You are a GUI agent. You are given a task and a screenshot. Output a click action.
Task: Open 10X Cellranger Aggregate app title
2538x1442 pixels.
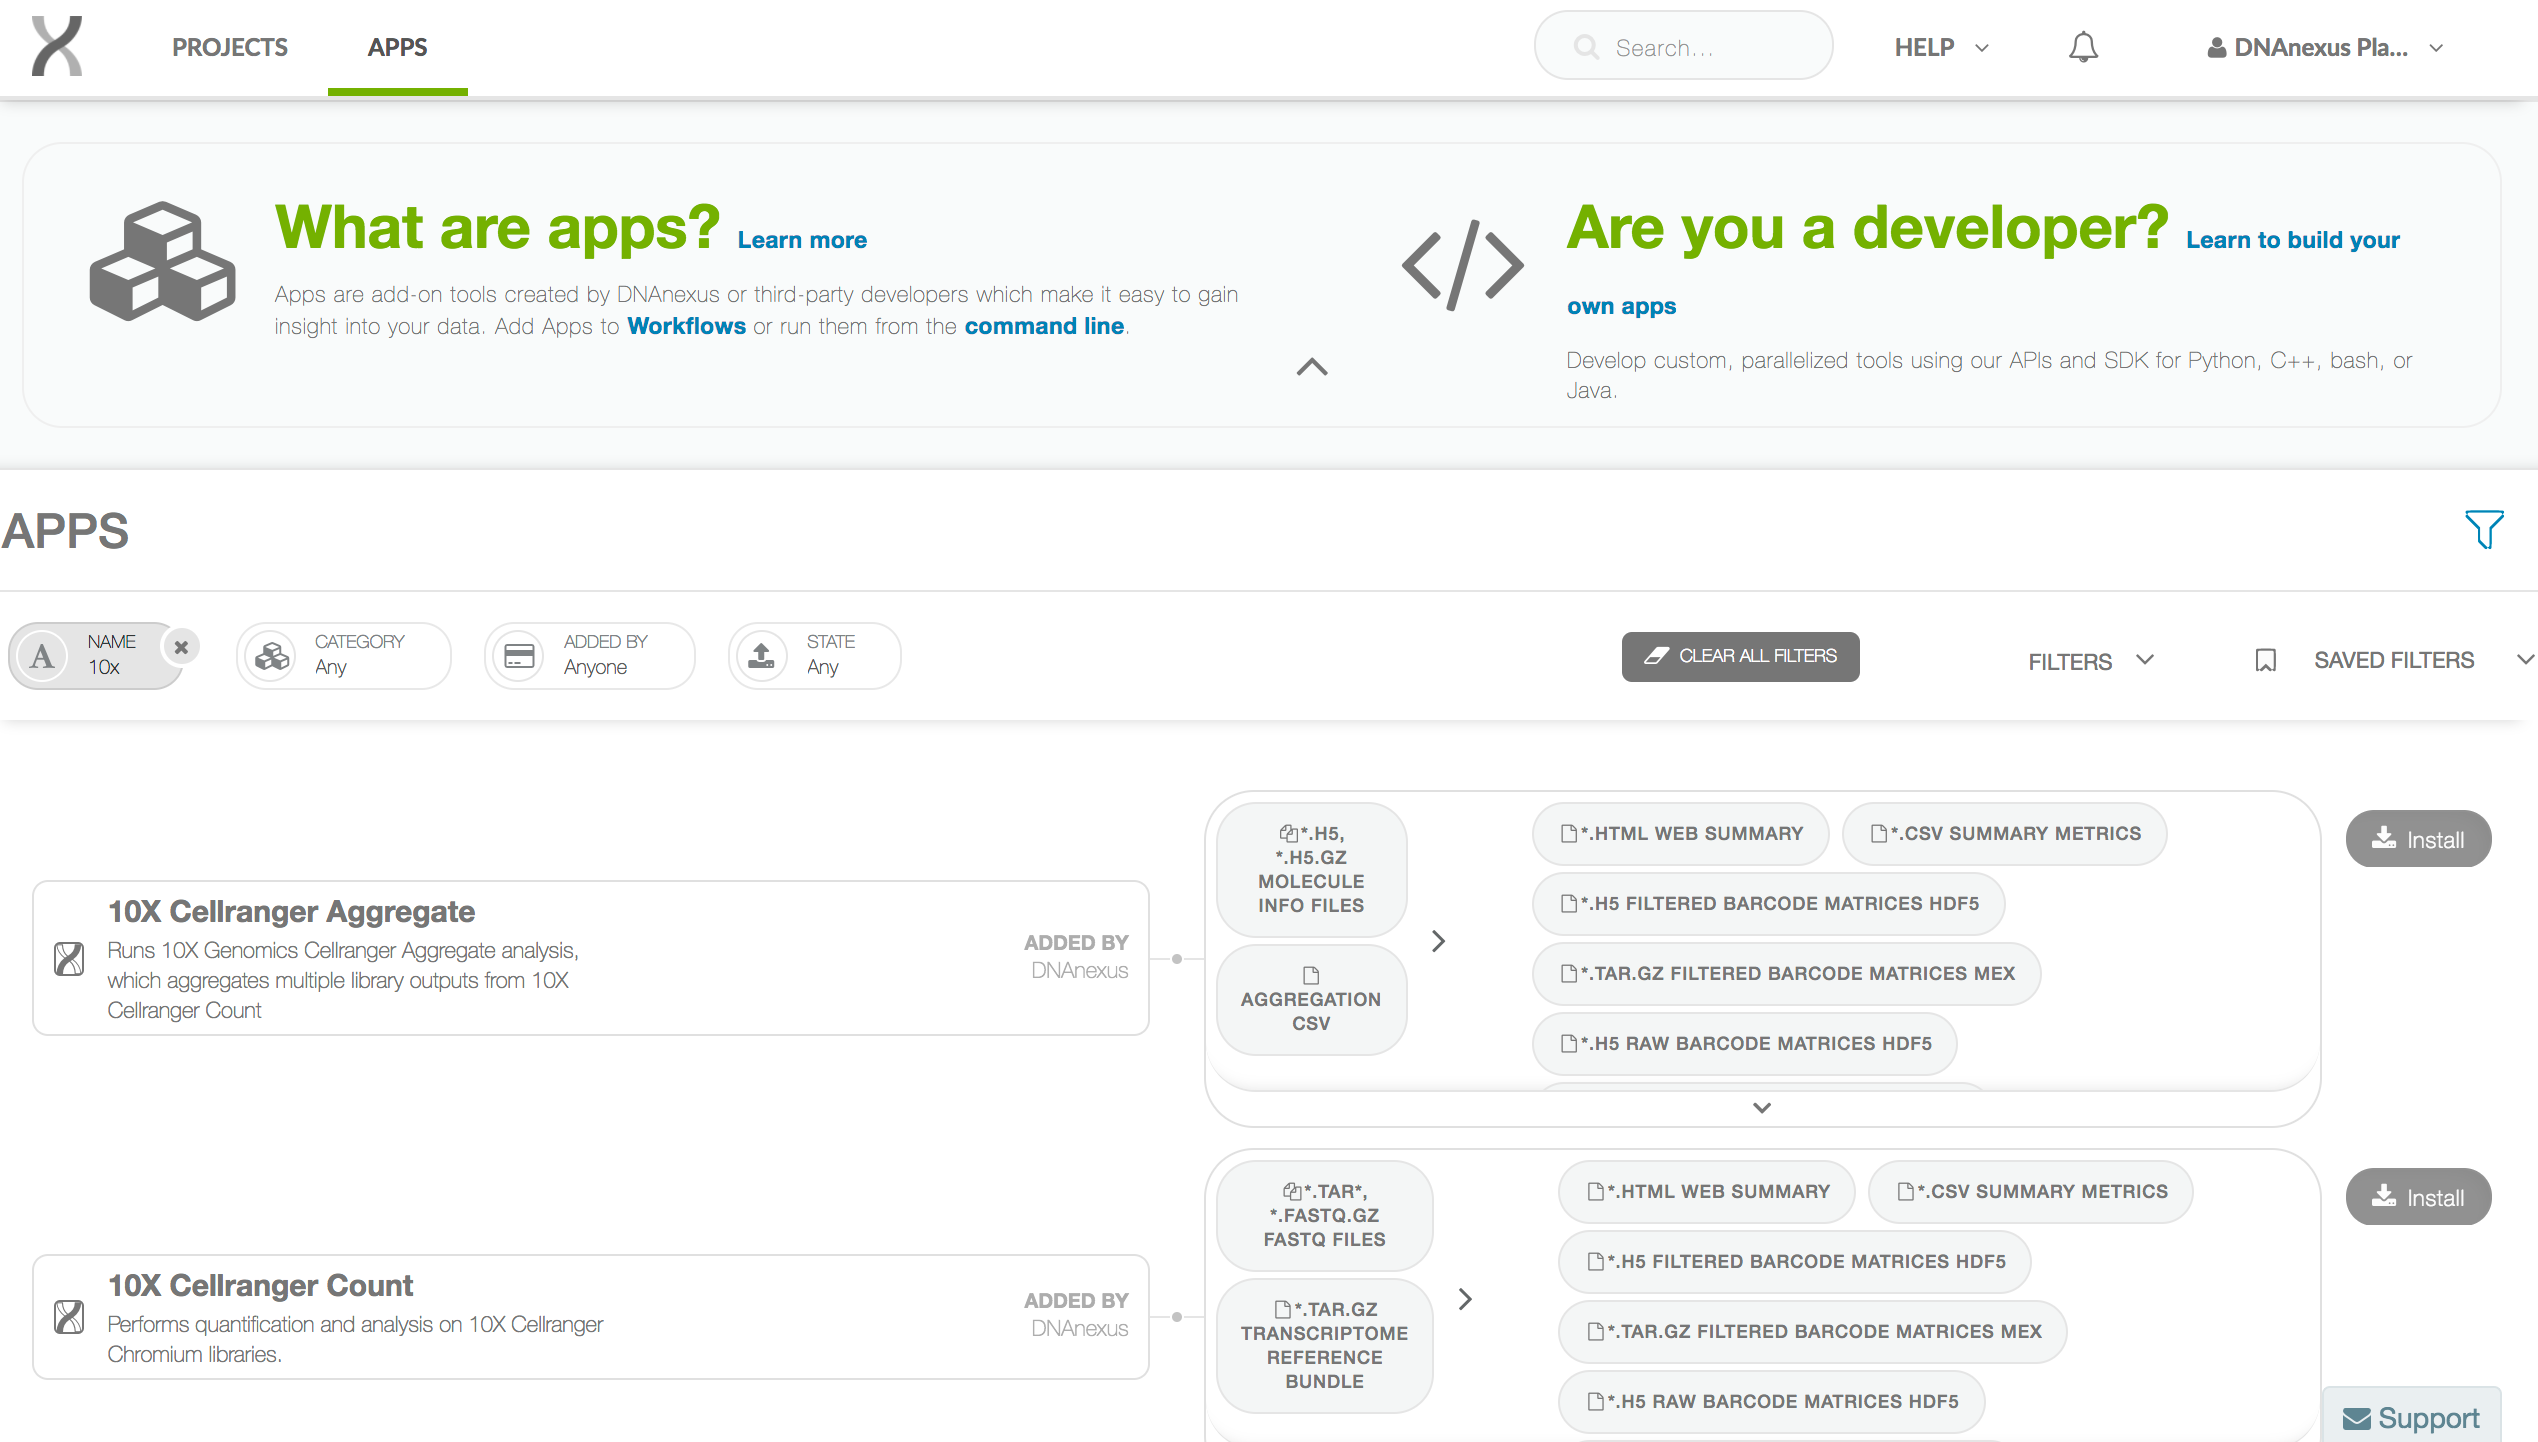(291, 912)
